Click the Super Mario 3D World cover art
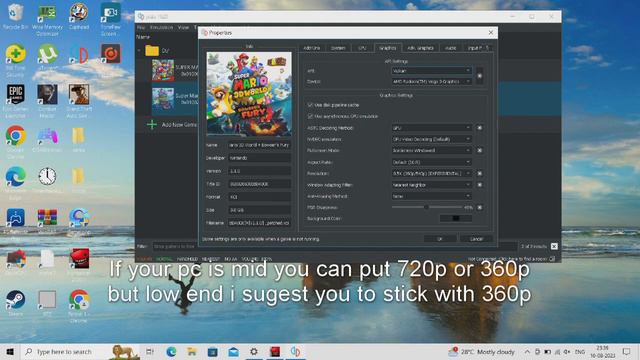The height and width of the screenshot is (360, 640). (249, 94)
